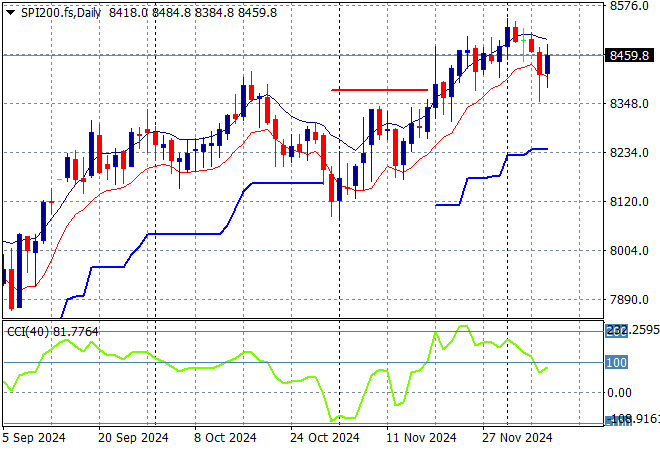Select the 8 Oct 2024 date label

pyautogui.click(x=225, y=438)
